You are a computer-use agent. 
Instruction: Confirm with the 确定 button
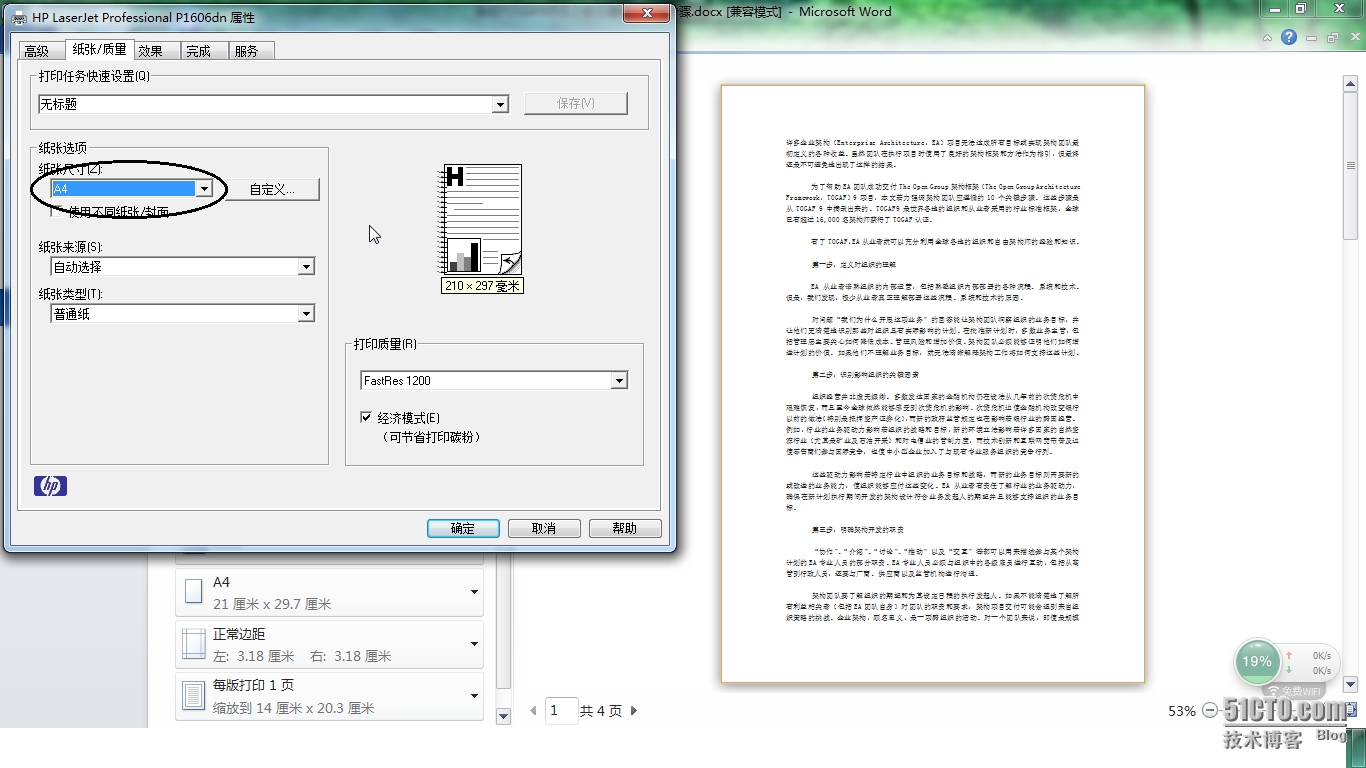pyautogui.click(x=462, y=528)
